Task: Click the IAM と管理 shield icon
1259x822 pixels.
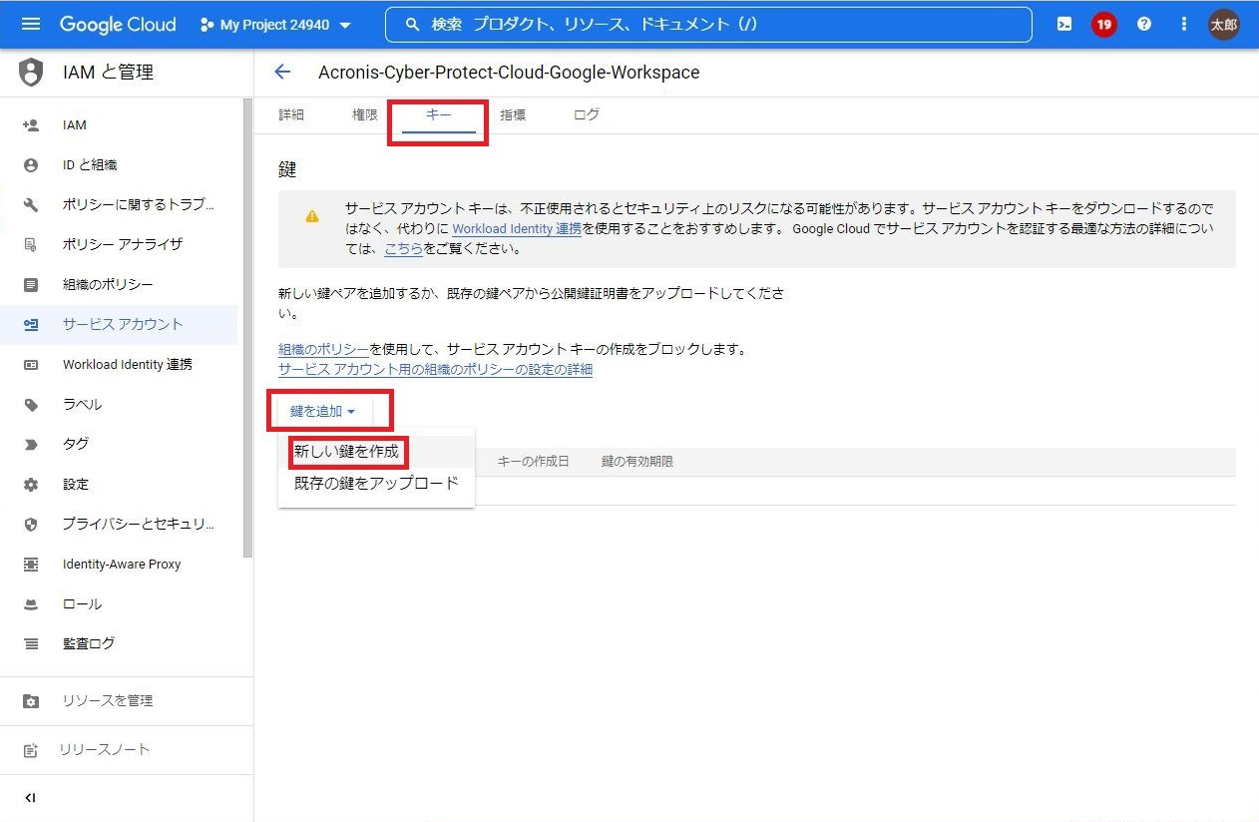Action: (x=31, y=72)
